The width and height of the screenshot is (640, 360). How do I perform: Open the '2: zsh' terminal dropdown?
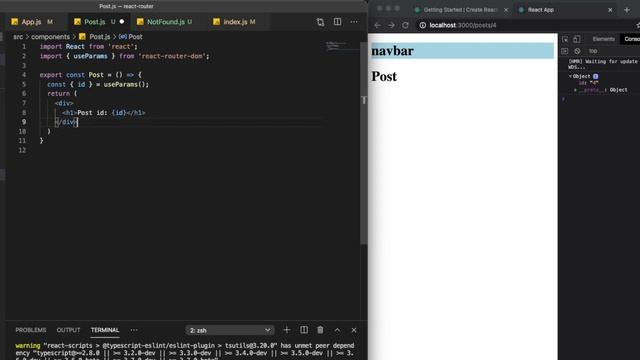click(x=230, y=330)
